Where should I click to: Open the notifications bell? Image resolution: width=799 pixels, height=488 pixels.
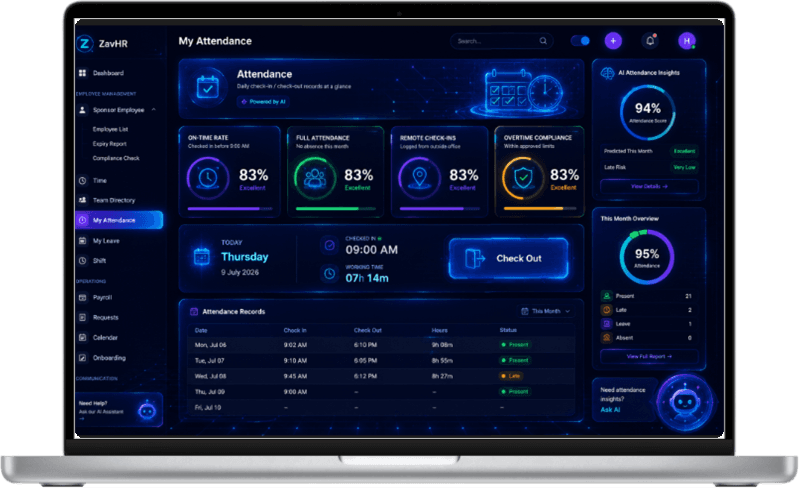pos(650,41)
